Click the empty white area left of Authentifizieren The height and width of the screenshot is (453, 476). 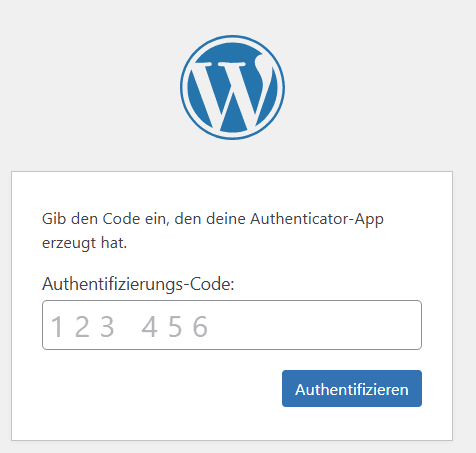160,388
